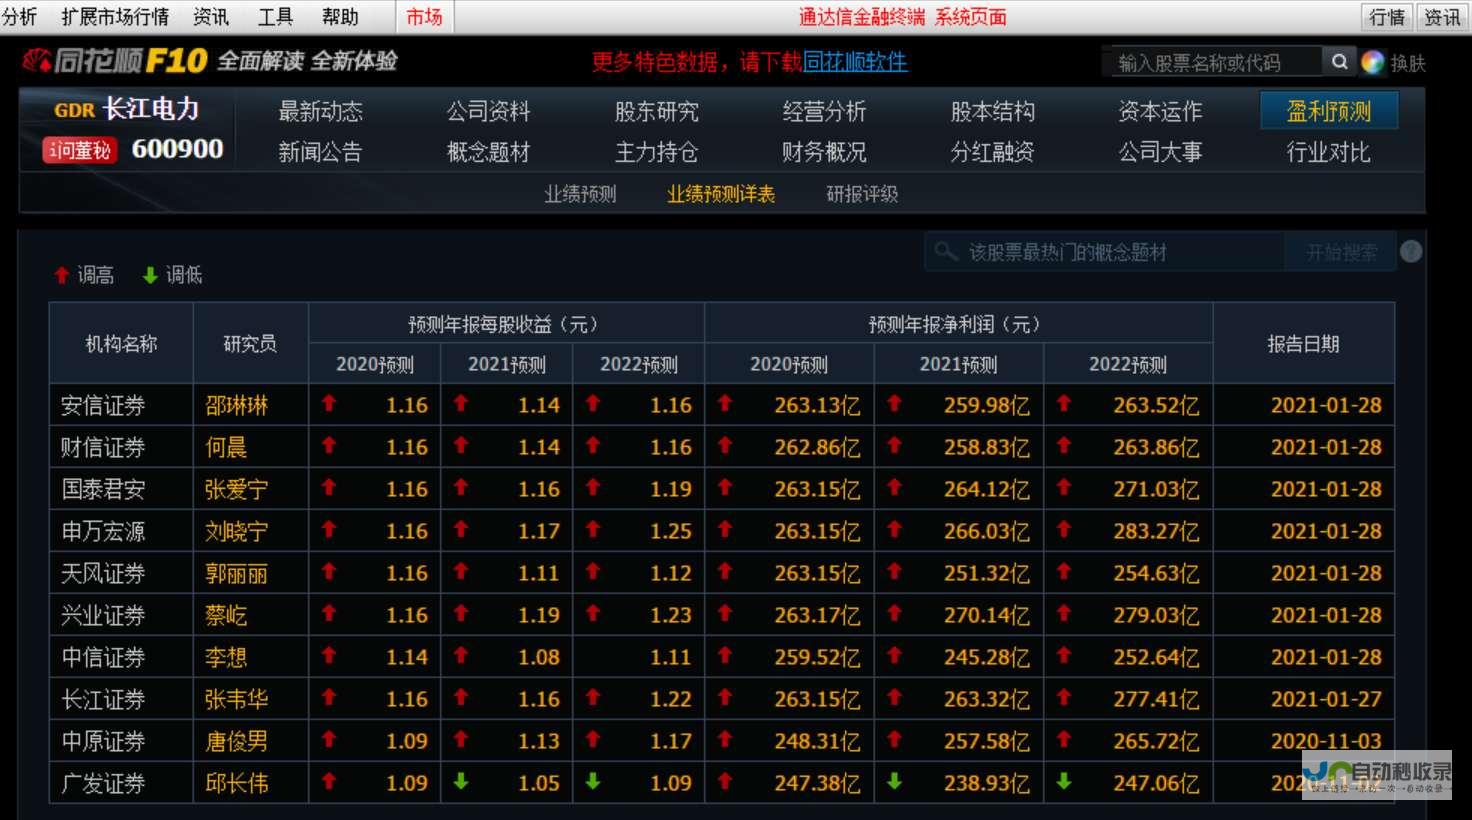Click researcher name 郭丽丽

coord(237,573)
